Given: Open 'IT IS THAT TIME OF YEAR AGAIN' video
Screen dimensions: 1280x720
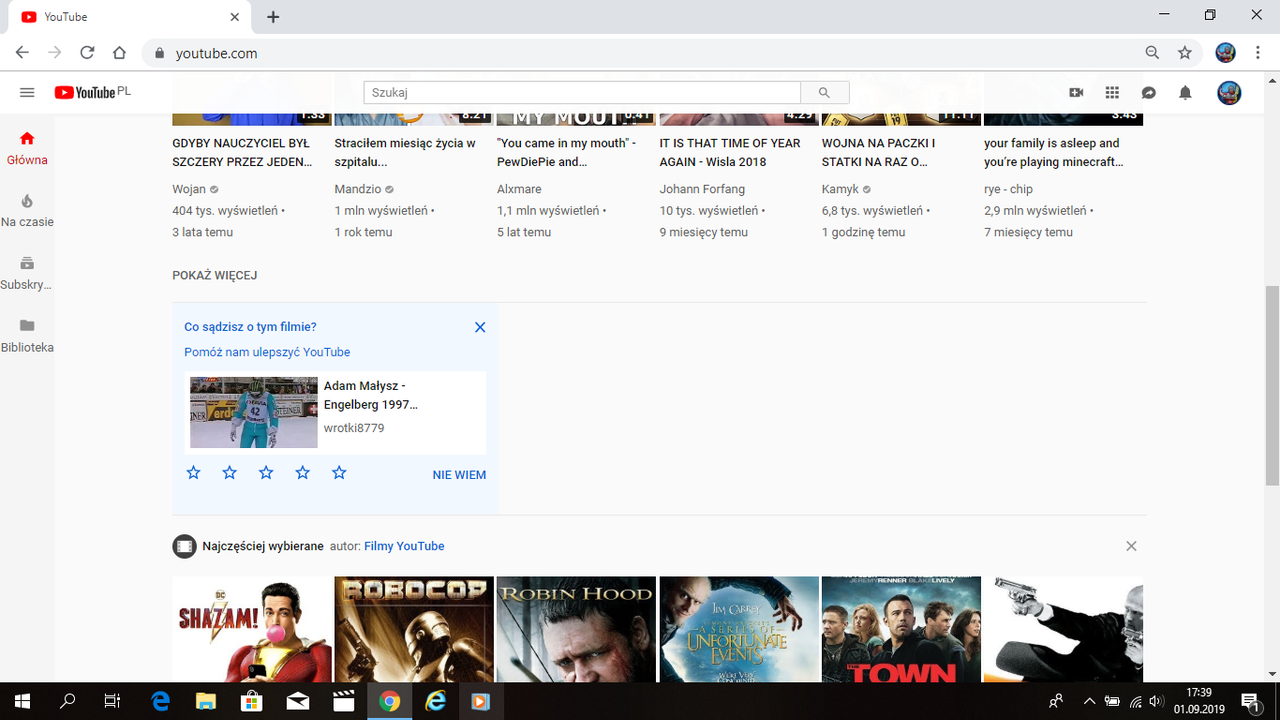Looking at the screenshot, I should click(730, 152).
